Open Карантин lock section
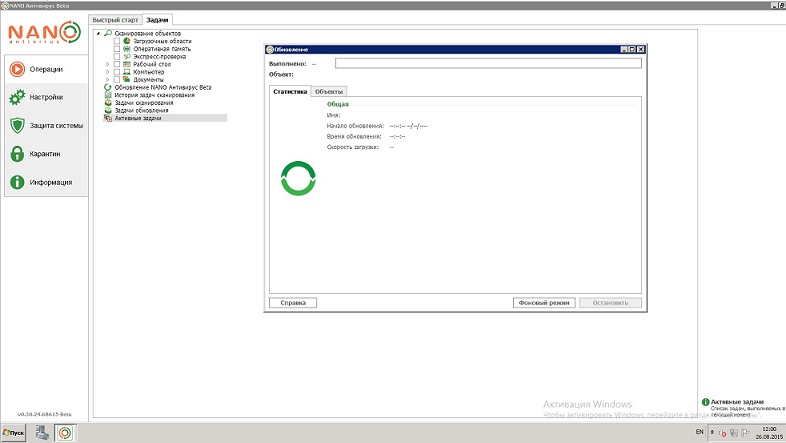 (44, 154)
